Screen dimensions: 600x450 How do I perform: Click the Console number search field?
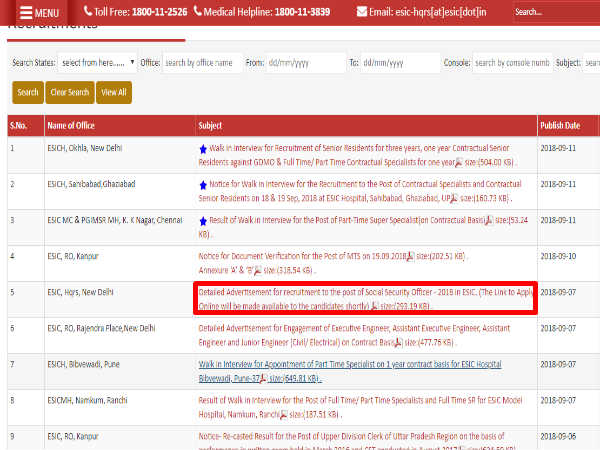[x=512, y=62]
